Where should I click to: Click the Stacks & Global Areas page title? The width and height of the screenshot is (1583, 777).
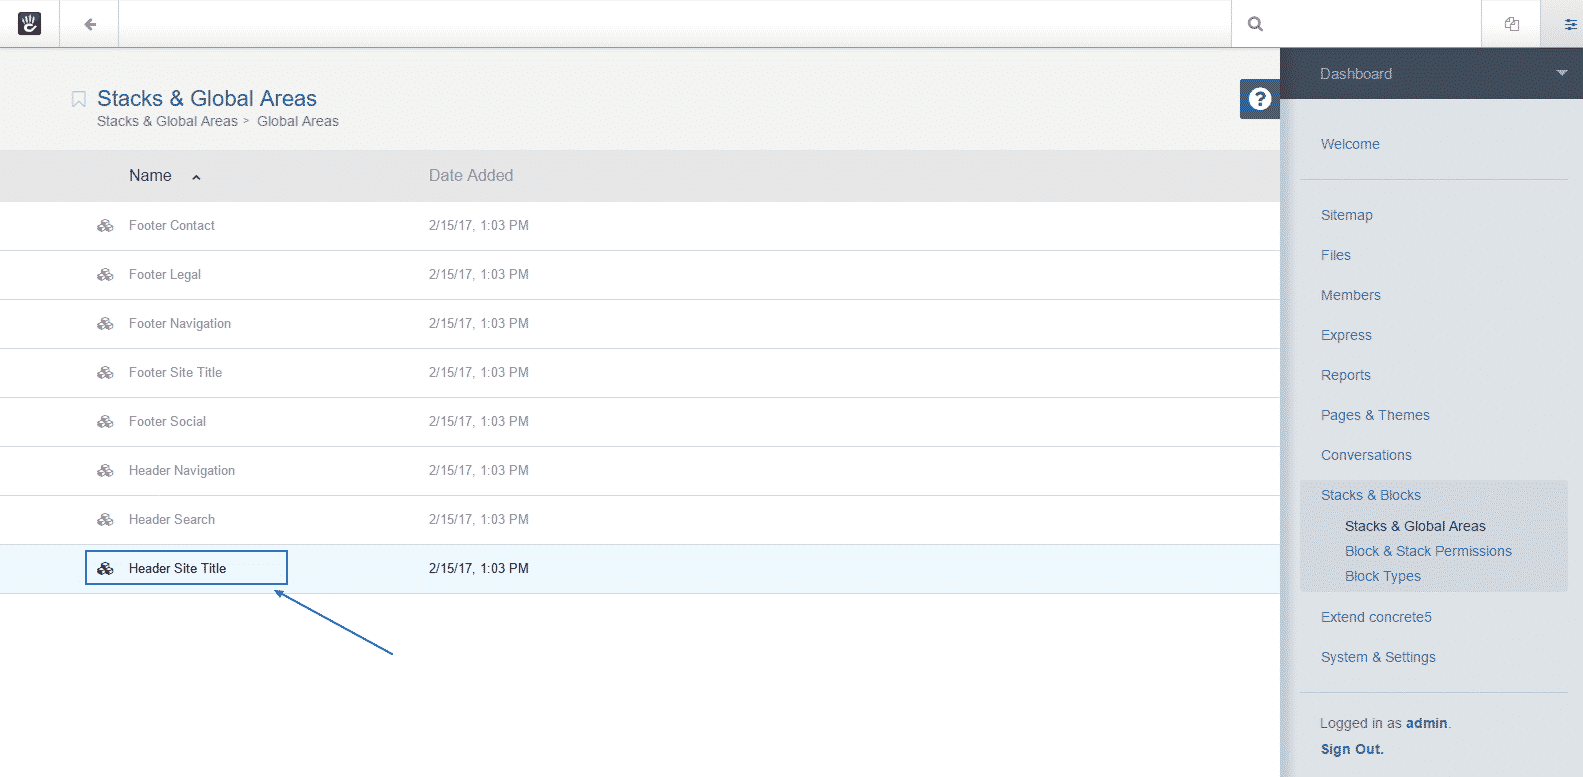point(207,98)
